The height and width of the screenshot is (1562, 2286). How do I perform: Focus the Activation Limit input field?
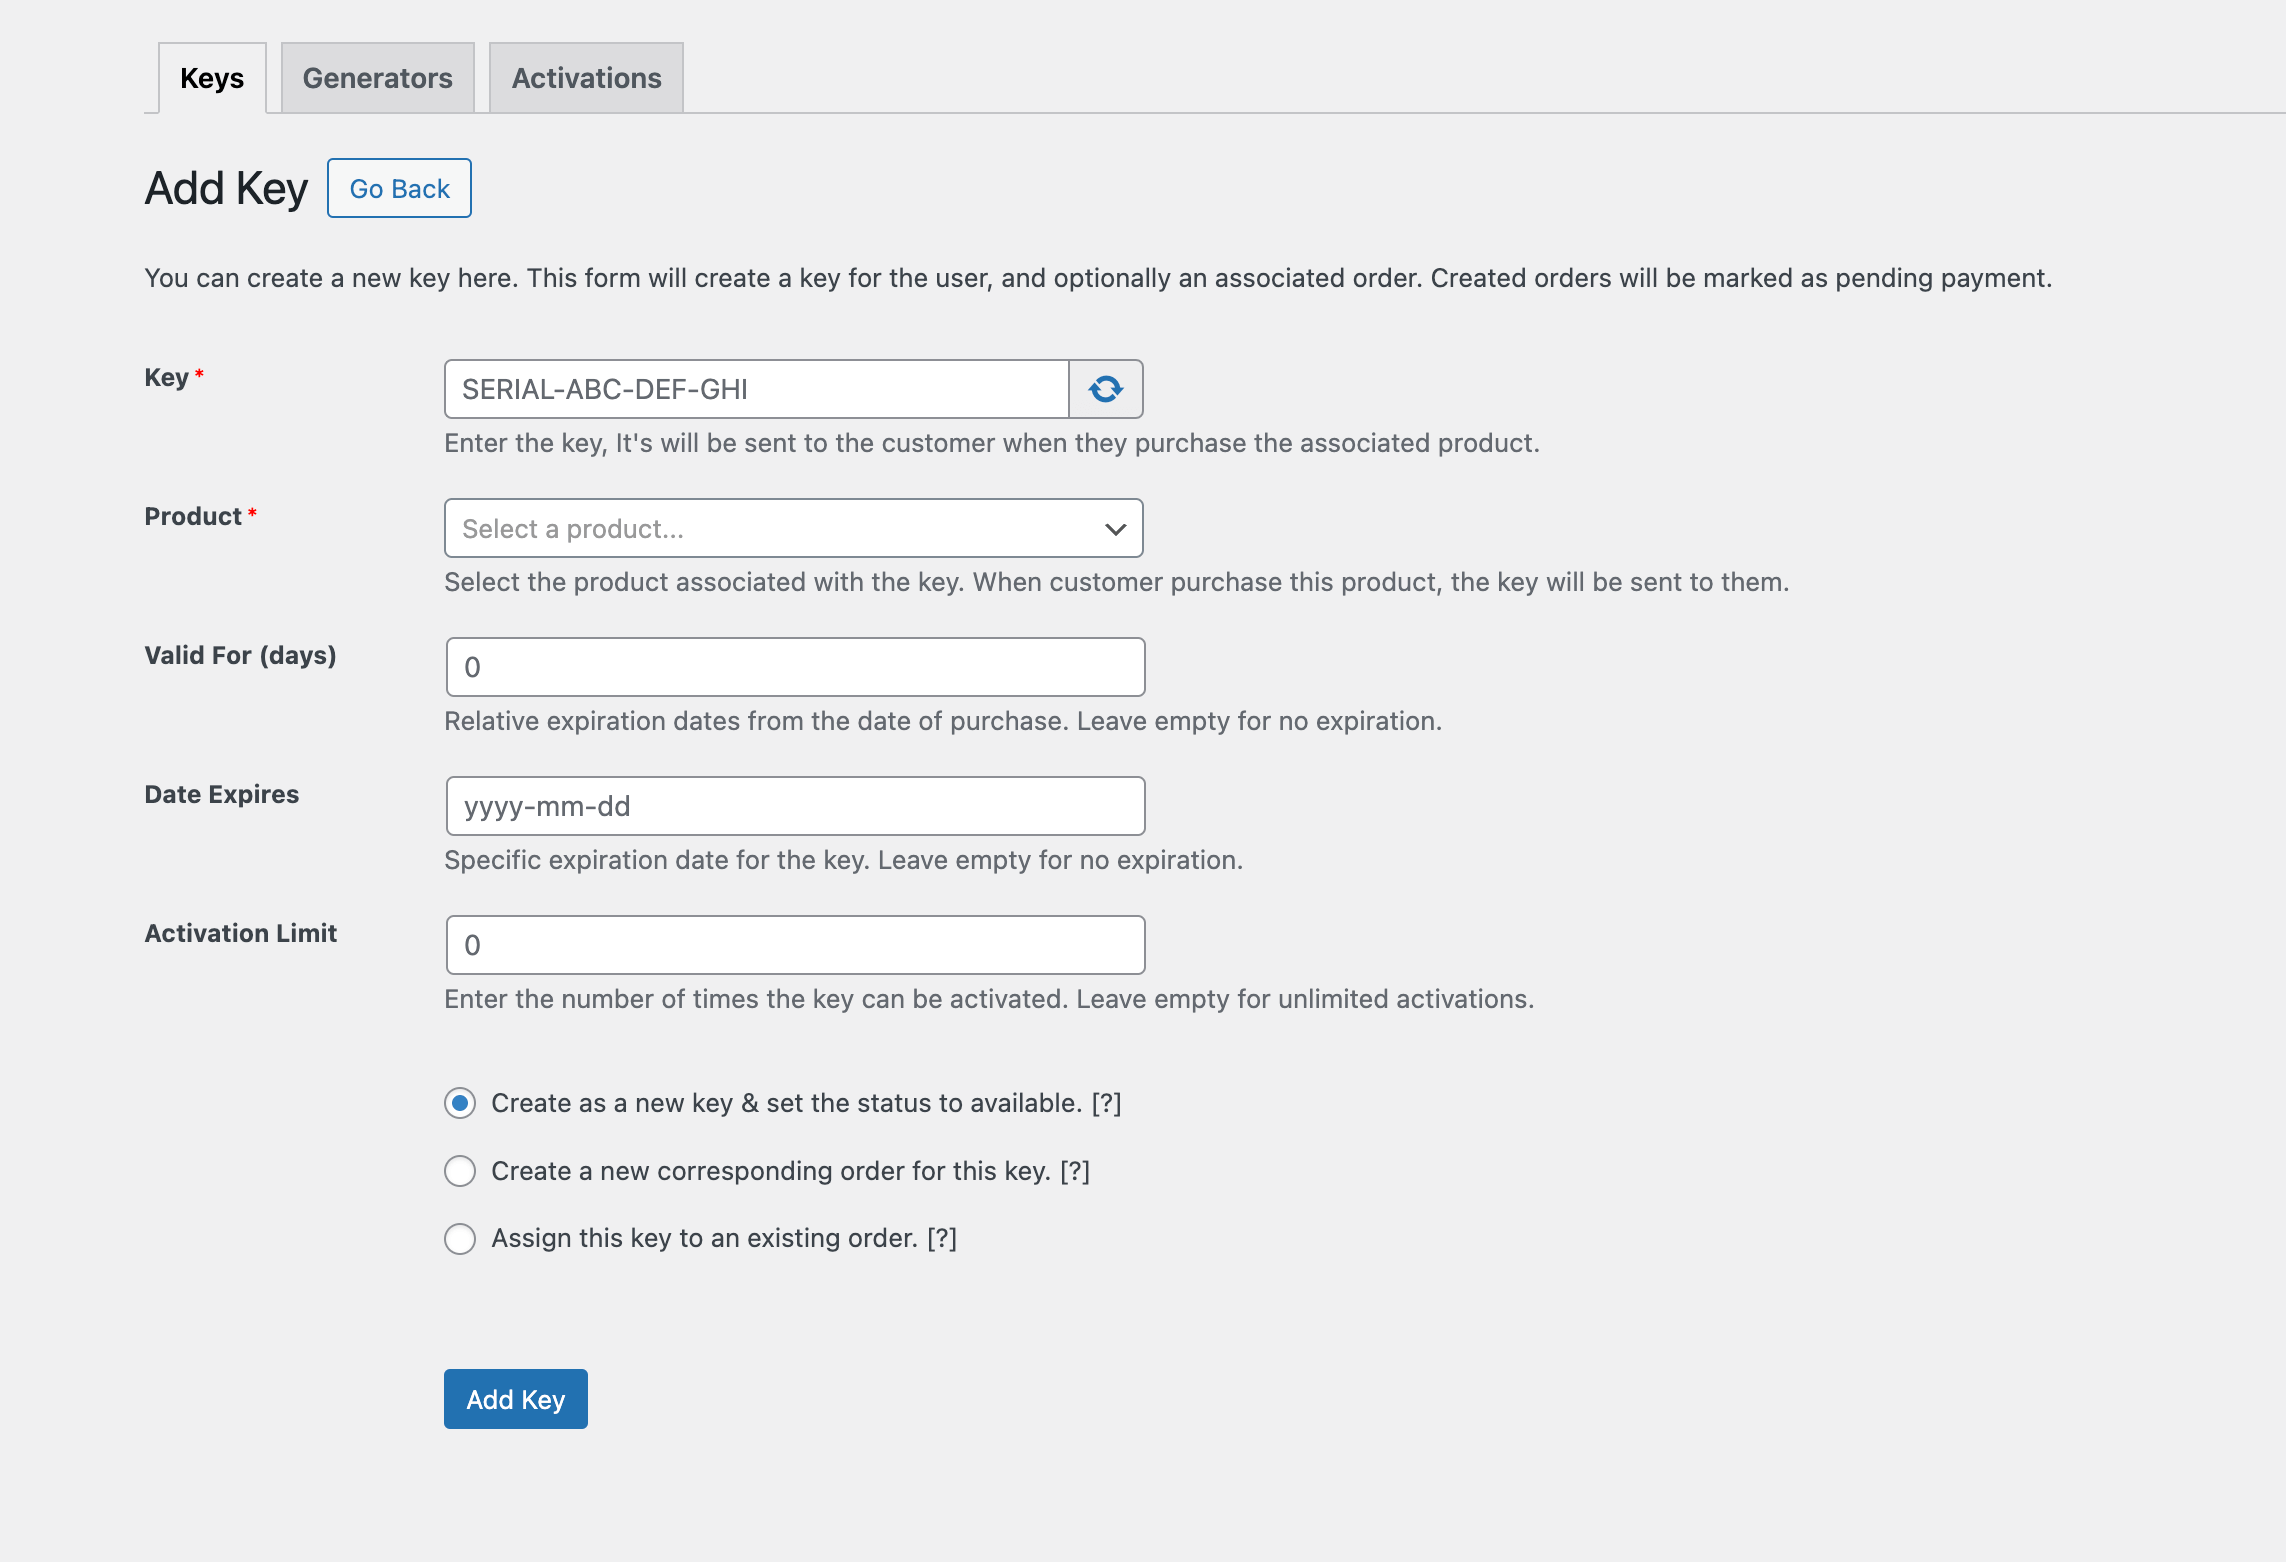pyautogui.click(x=795, y=945)
